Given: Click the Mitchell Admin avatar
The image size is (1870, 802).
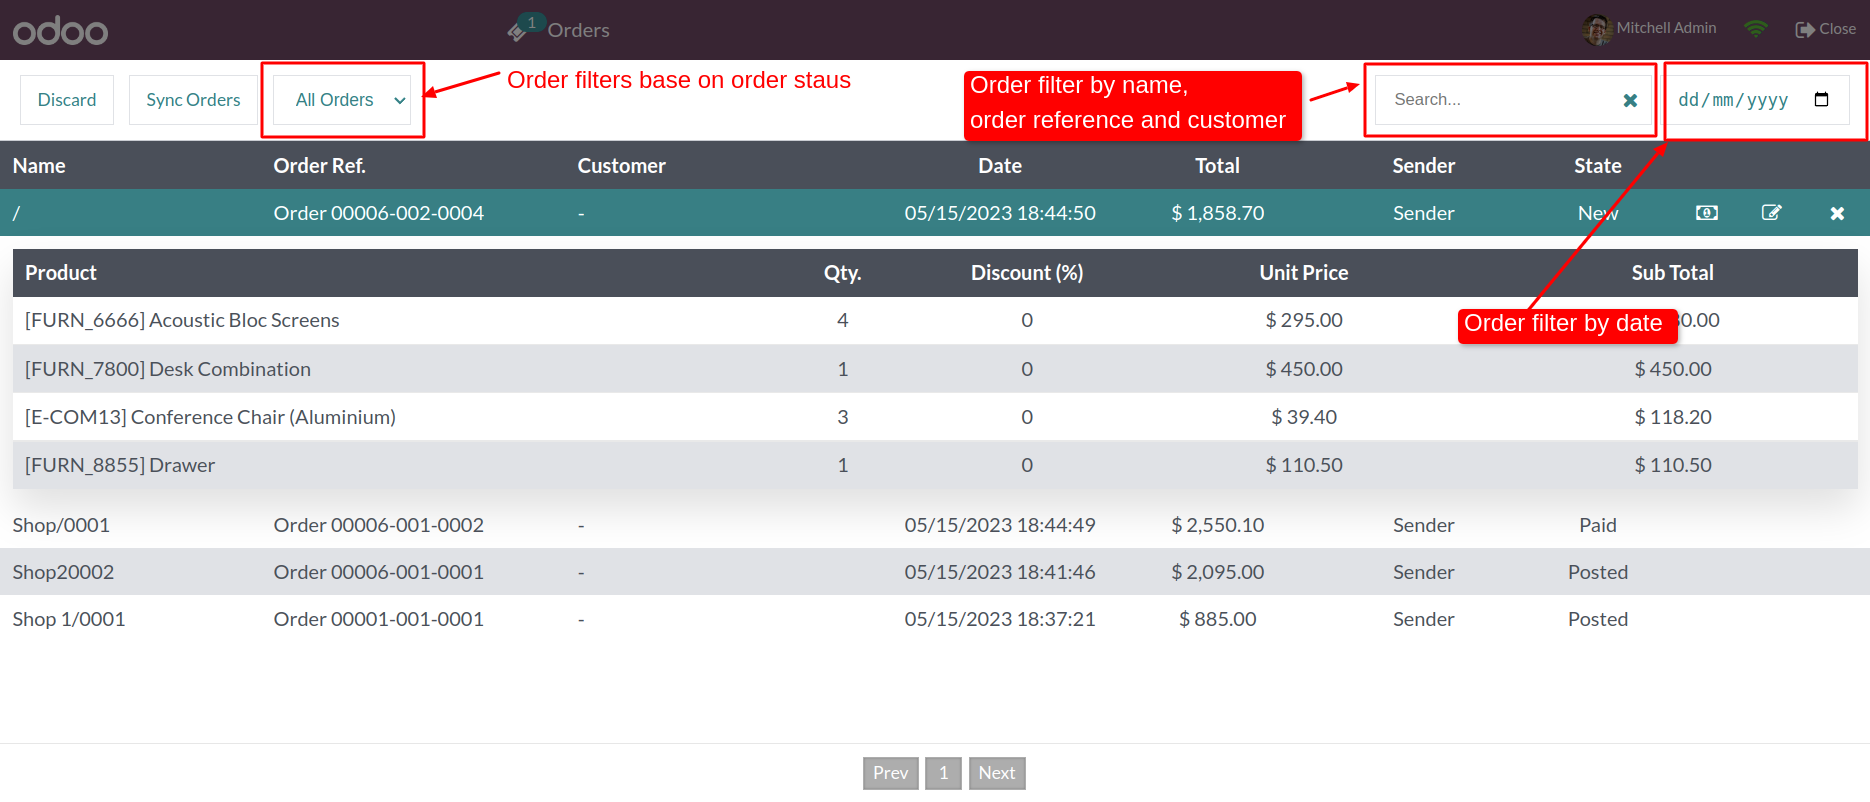Looking at the screenshot, I should click(x=1597, y=29).
